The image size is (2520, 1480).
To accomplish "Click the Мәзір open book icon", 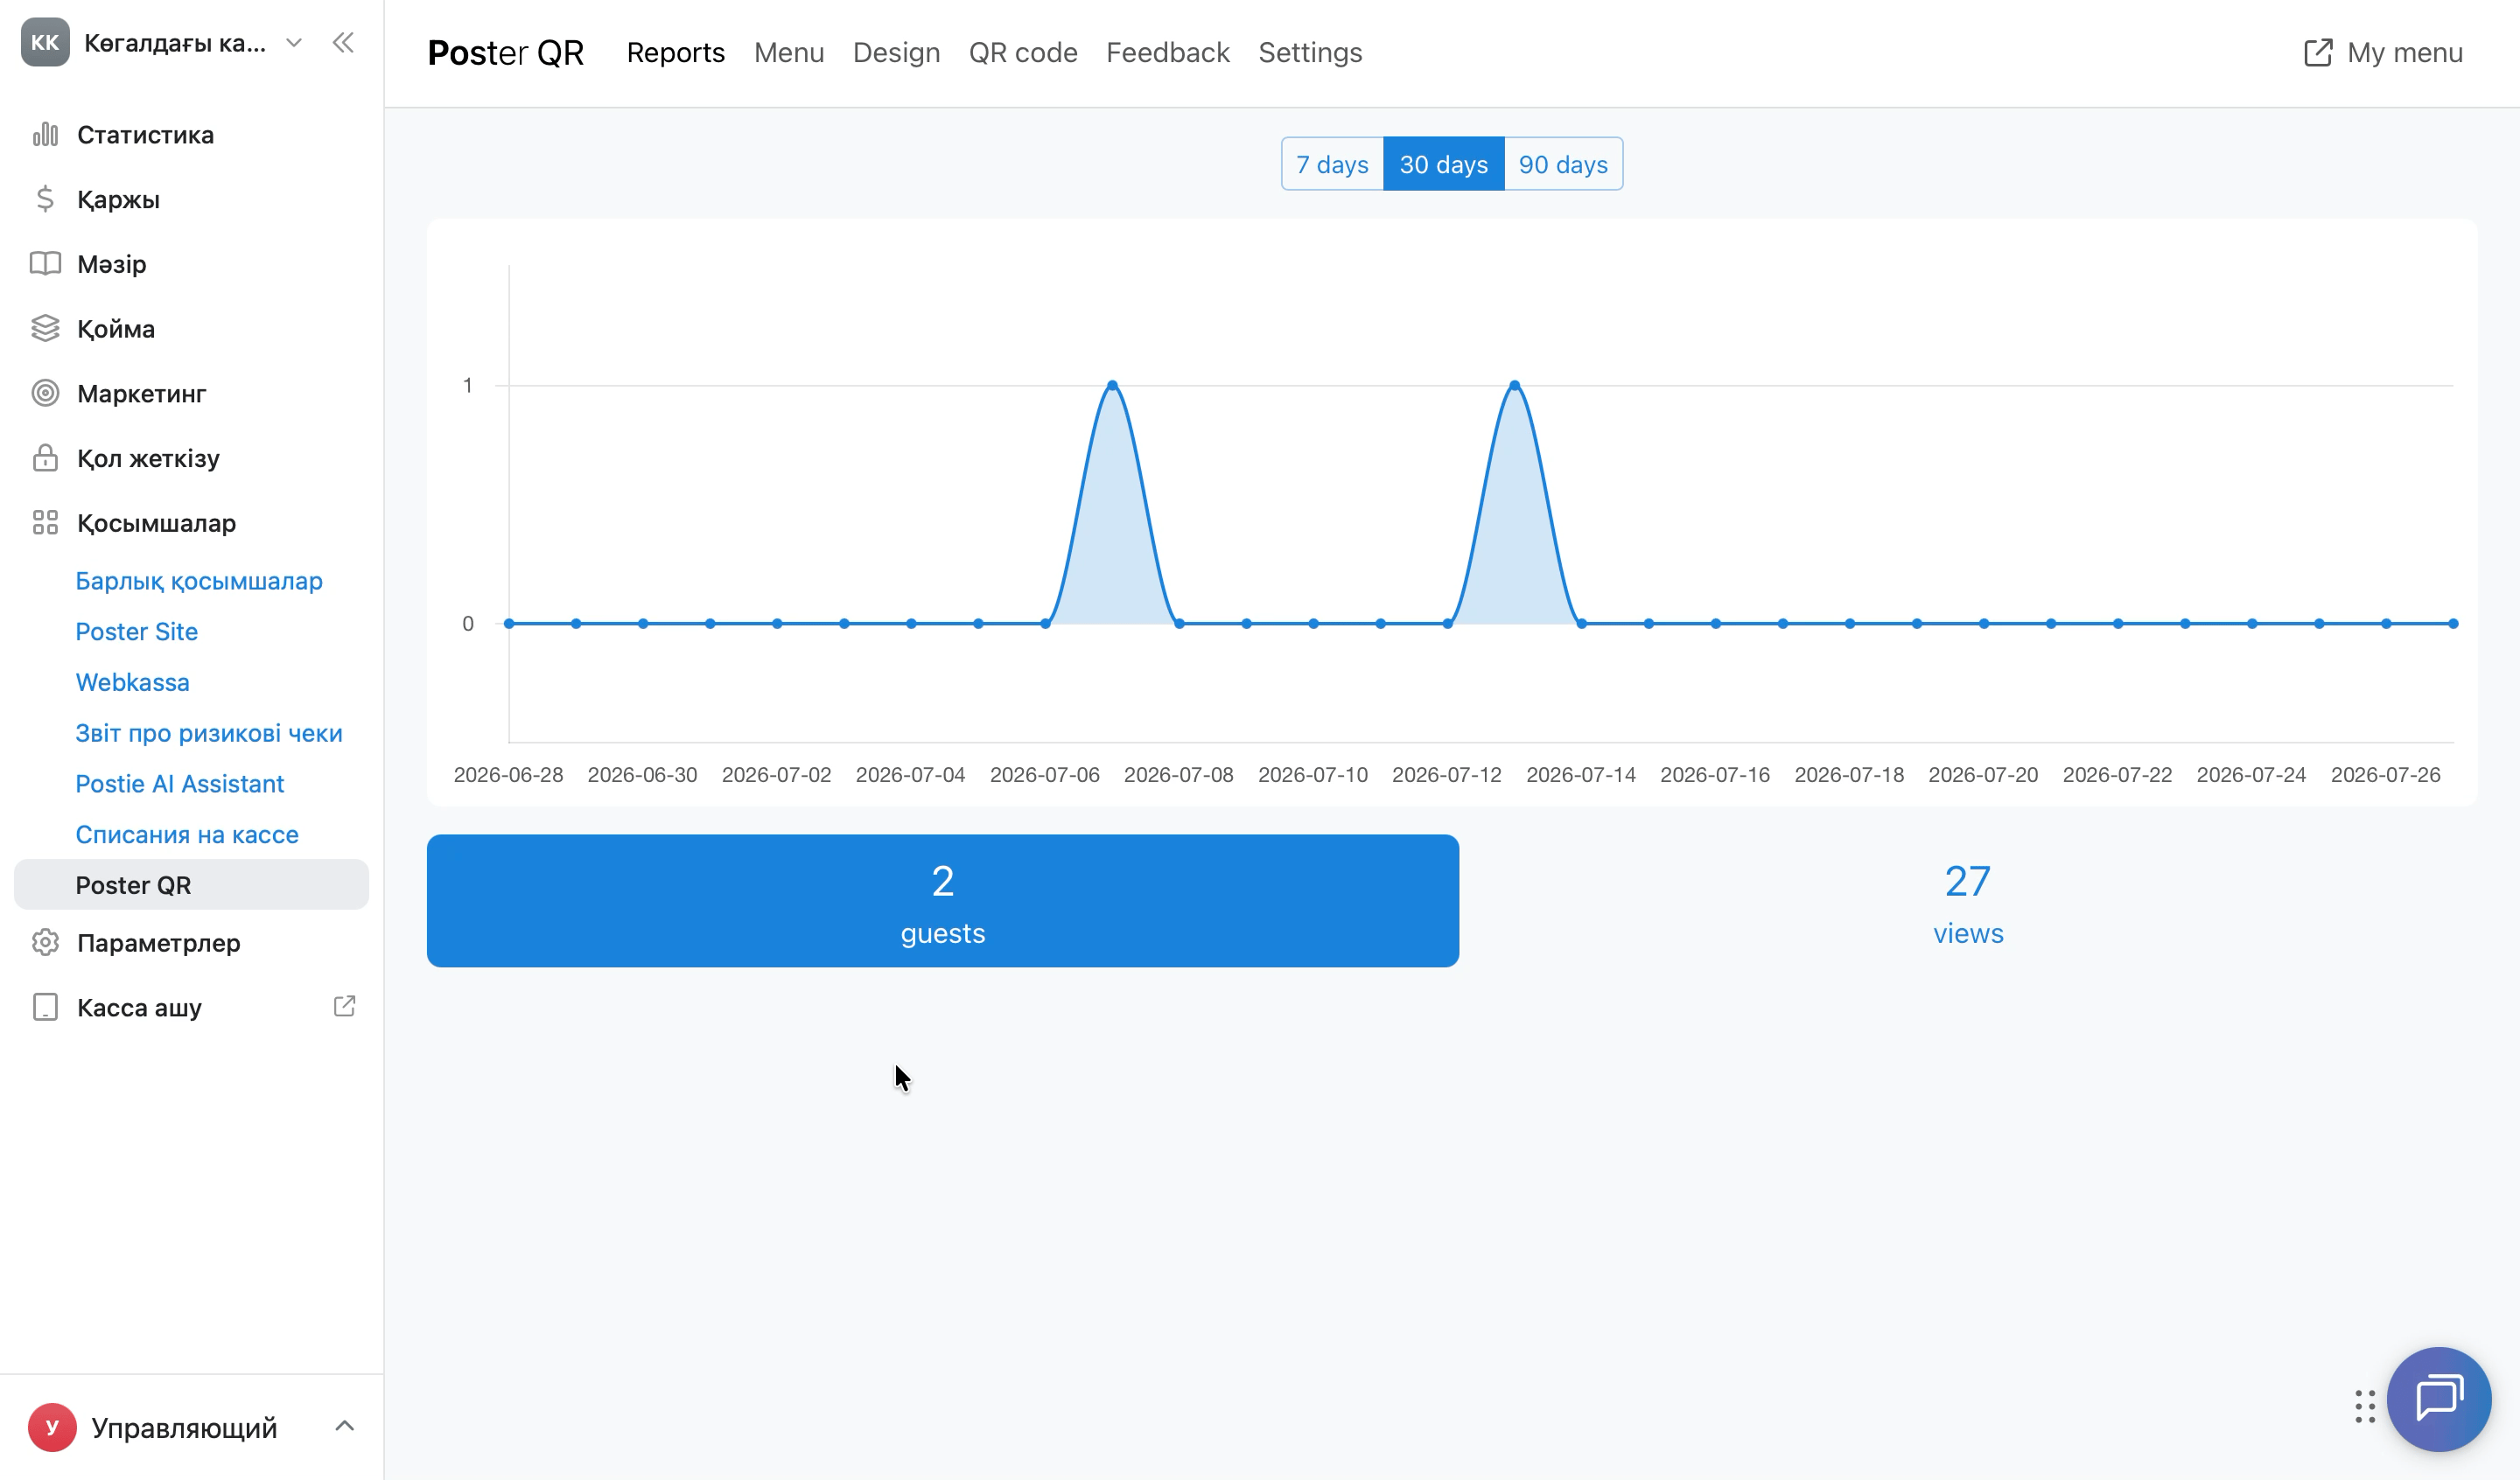I will click(45, 264).
